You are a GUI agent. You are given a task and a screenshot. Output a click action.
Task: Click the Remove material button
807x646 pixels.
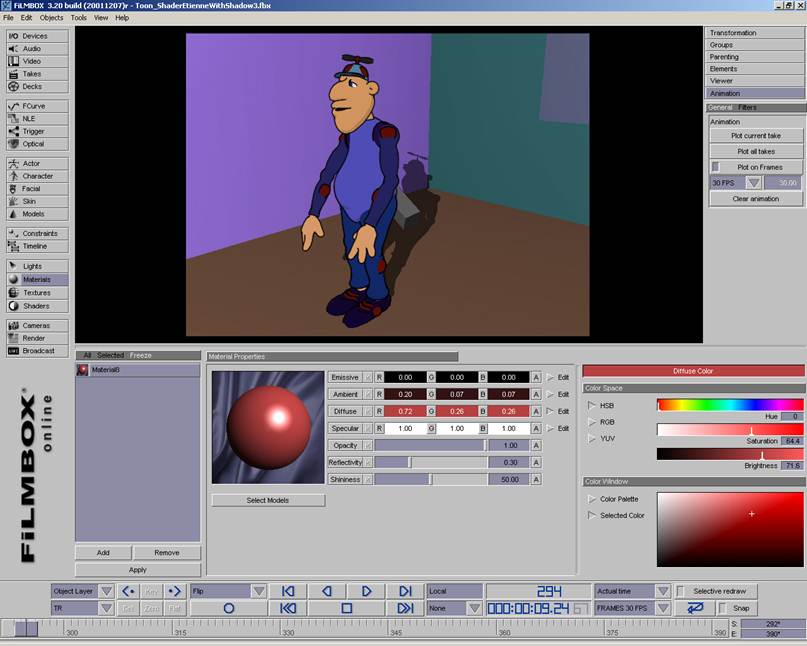[167, 553]
